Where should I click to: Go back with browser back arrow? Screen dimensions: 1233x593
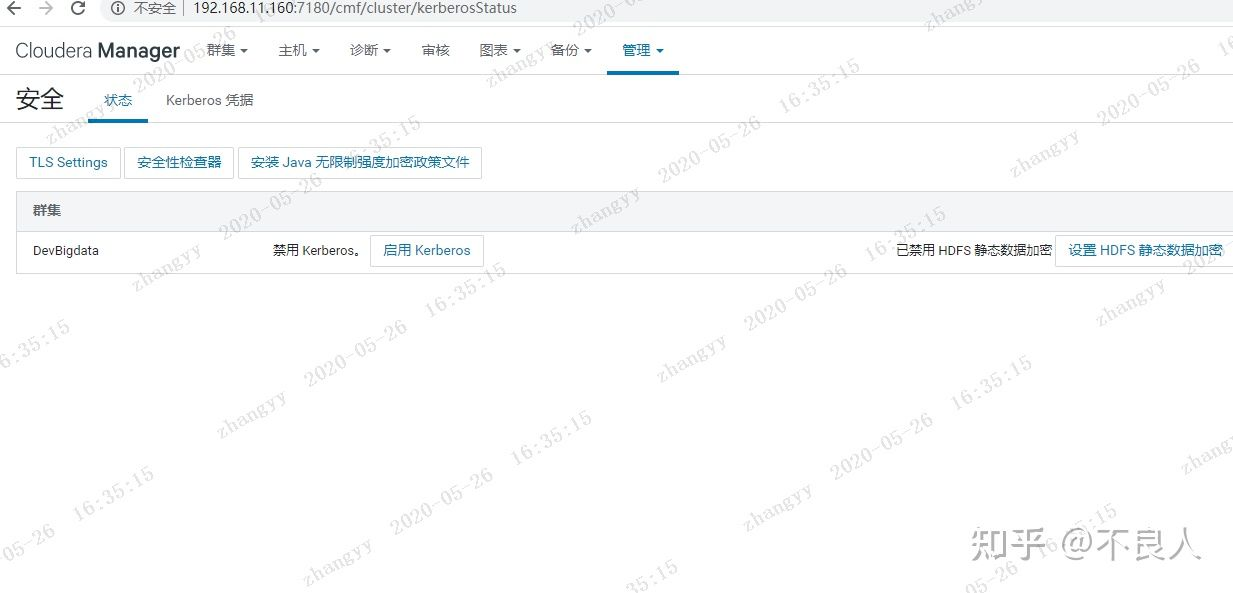click(x=14, y=9)
